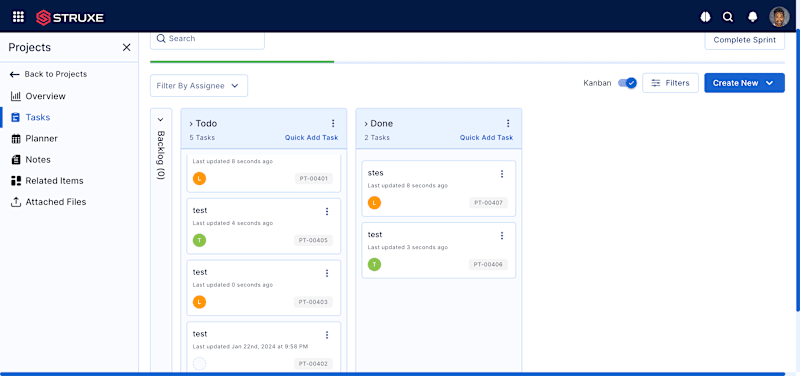The height and width of the screenshot is (376, 800).
Task: Open the apps grid menu icon
Action: (x=18, y=17)
